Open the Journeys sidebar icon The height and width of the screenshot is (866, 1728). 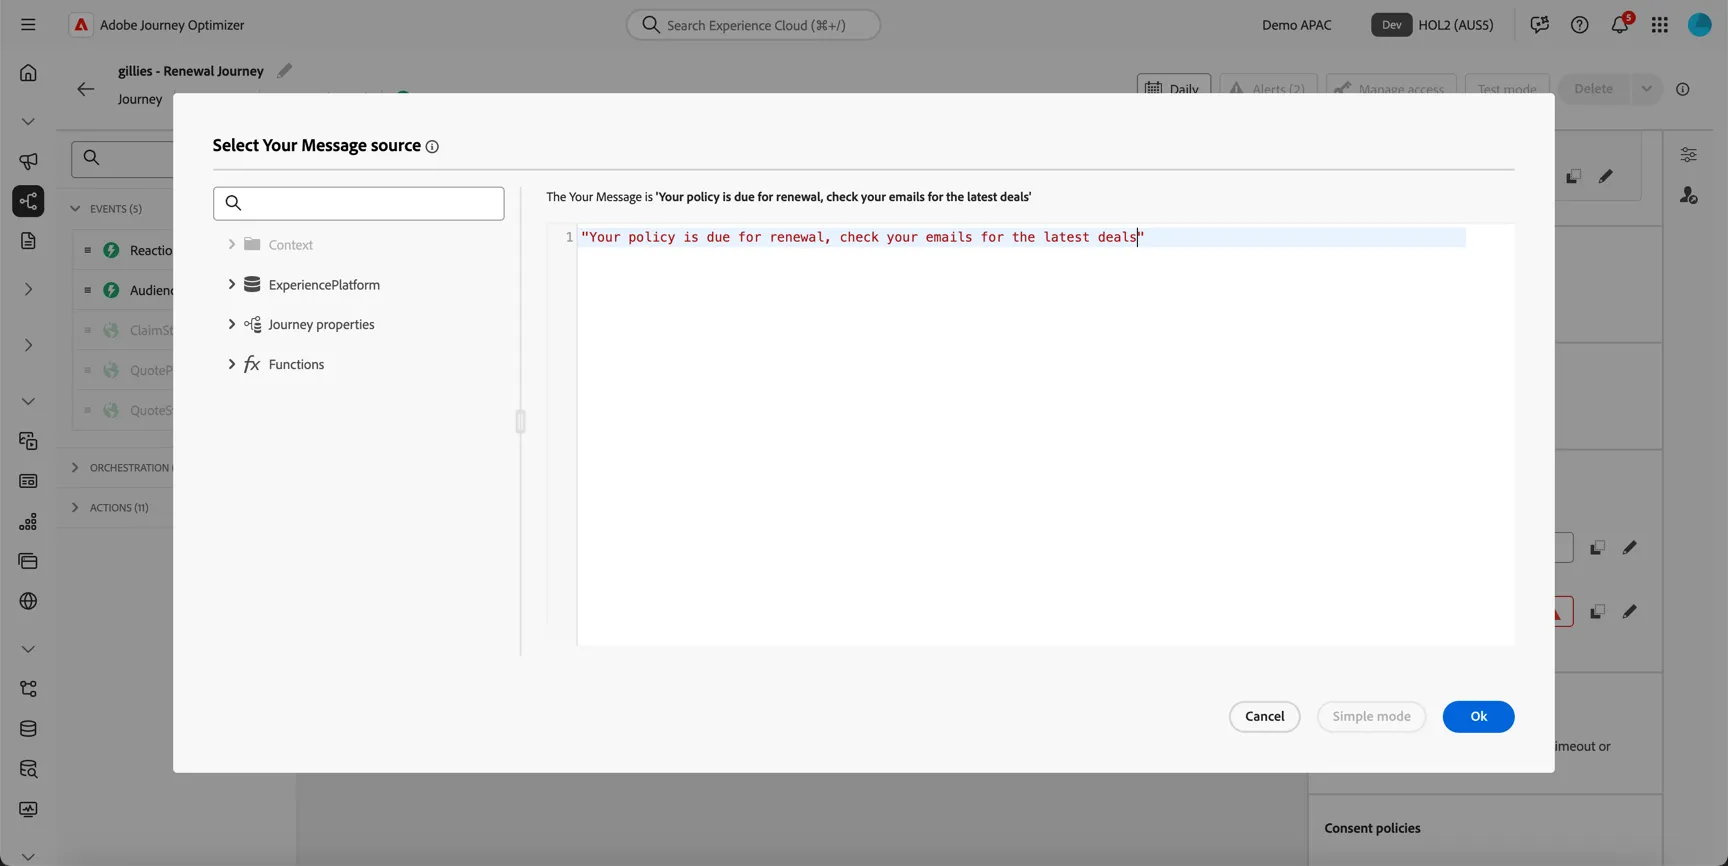click(x=28, y=201)
